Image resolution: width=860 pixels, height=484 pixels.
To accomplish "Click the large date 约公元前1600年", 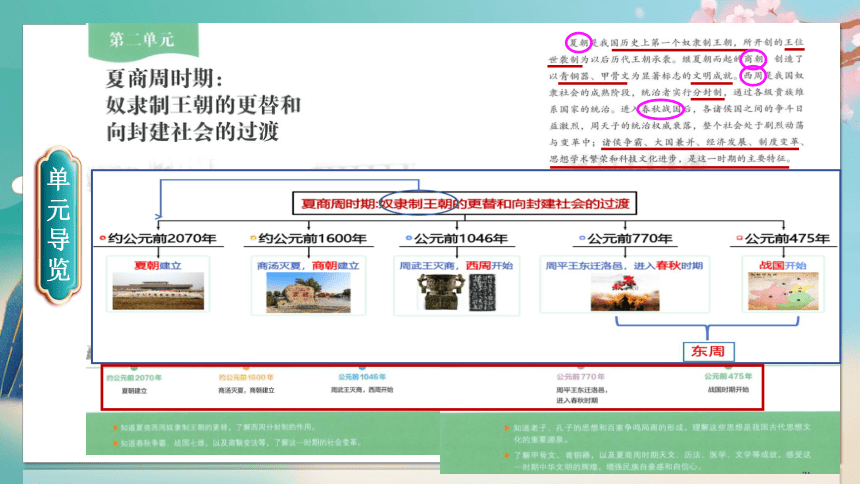I will (x=312, y=238).
